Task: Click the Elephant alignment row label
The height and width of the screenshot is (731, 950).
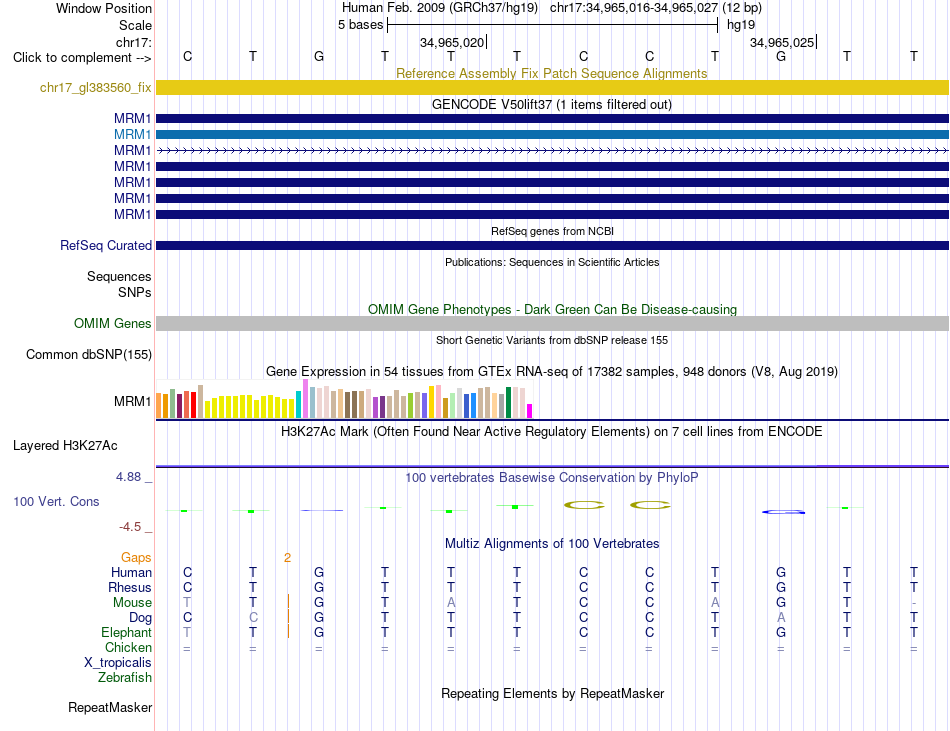Action: tap(126, 633)
